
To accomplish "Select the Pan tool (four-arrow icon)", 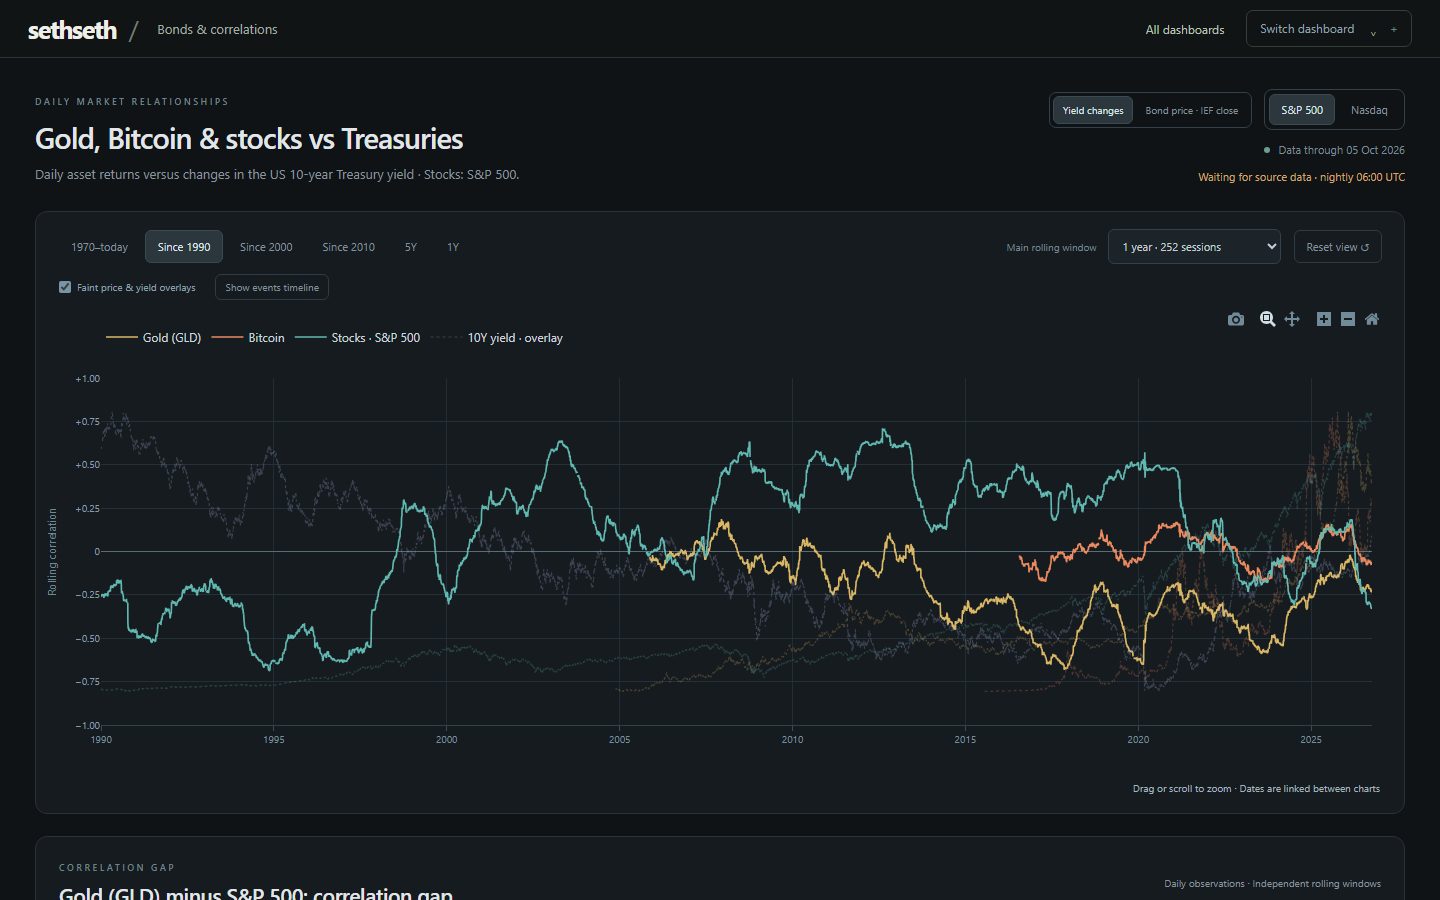I will tap(1292, 319).
